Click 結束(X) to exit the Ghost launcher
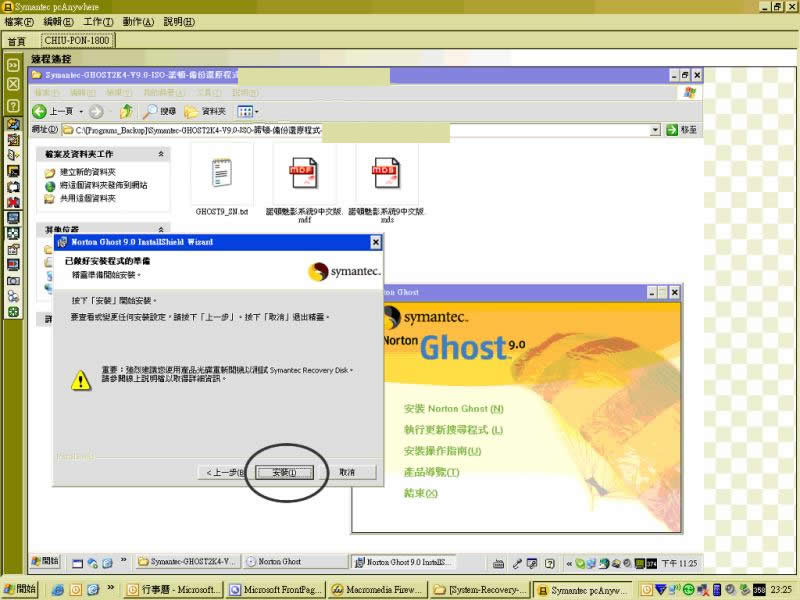The width and height of the screenshot is (800, 600). point(420,493)
